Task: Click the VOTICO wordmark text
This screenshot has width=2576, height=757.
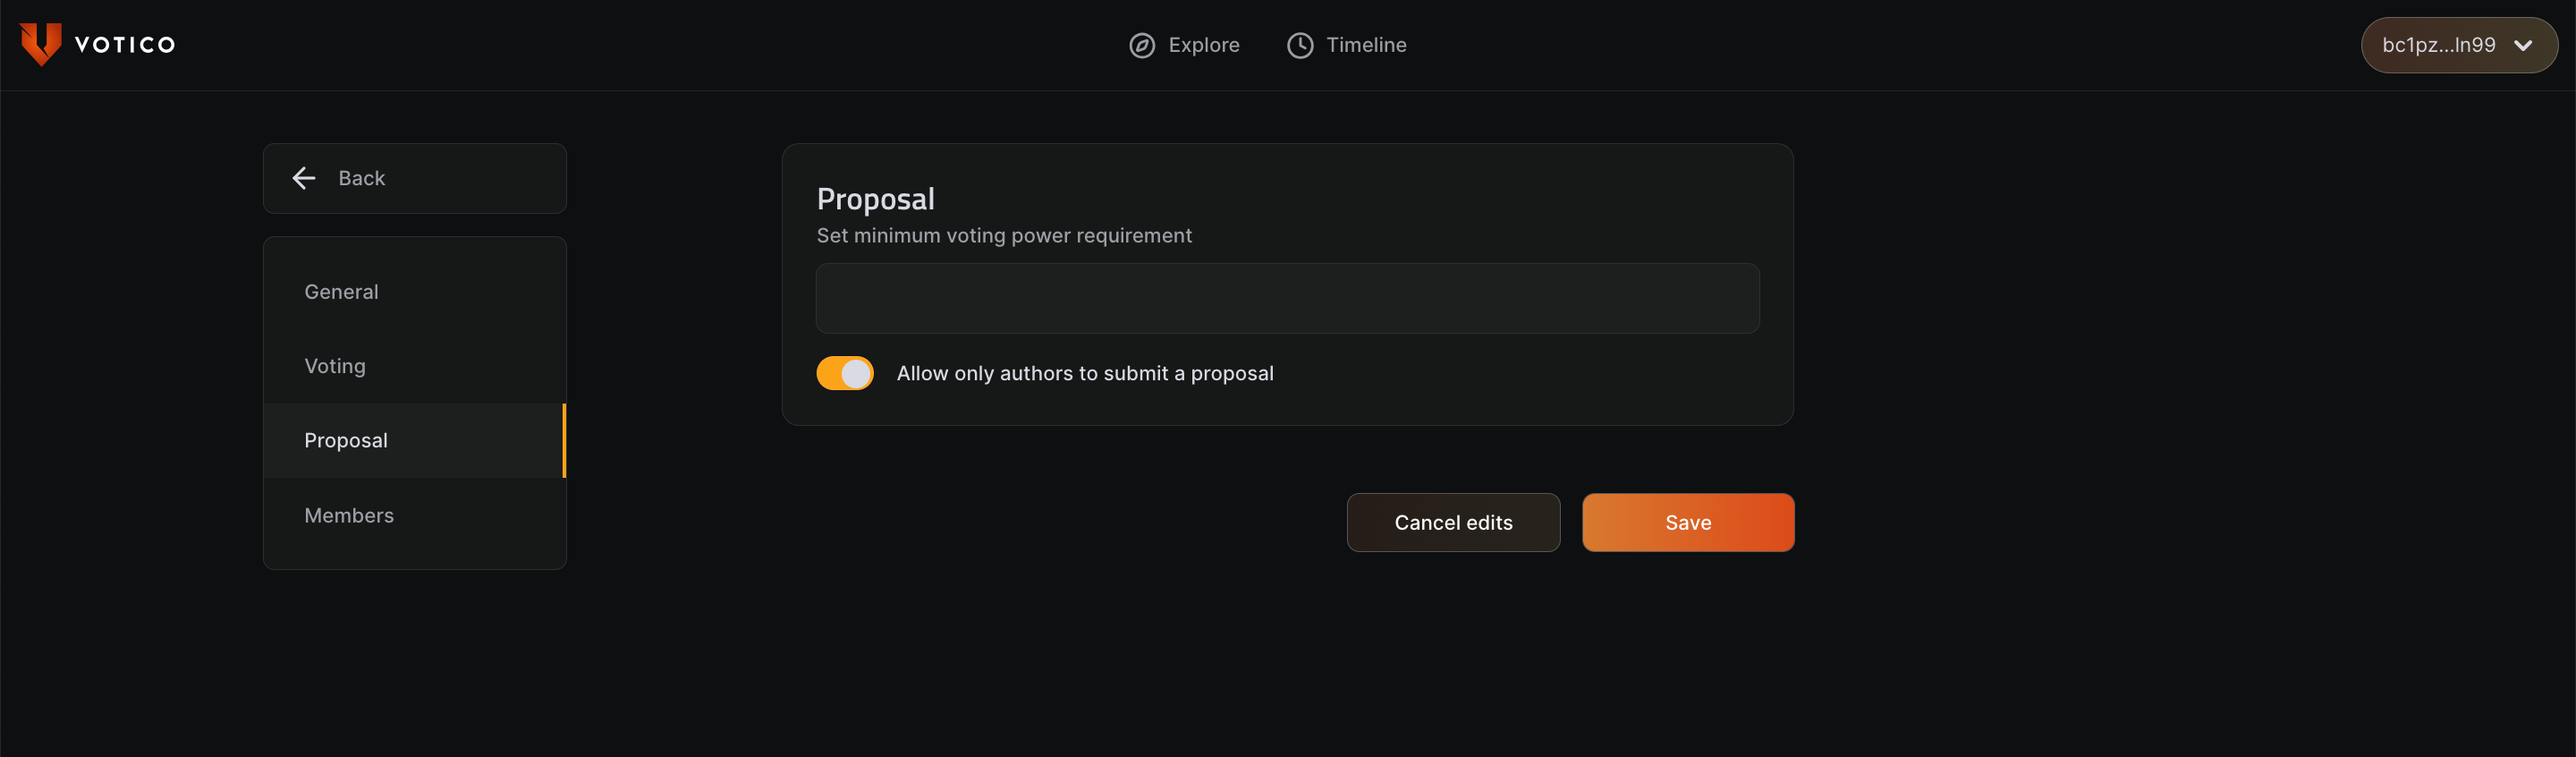Action: point(125,45)
